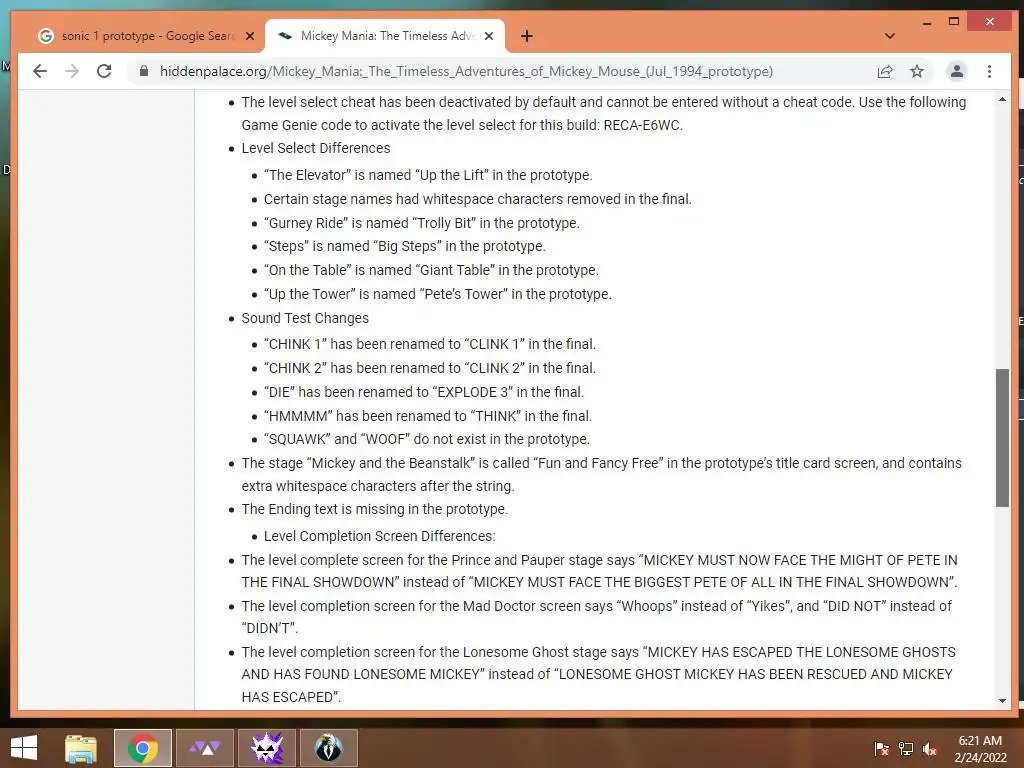Click the whitespace characters removed line
Viewport: 1024px width, 768px height.
pyautogui.click(x=478, y=199)
